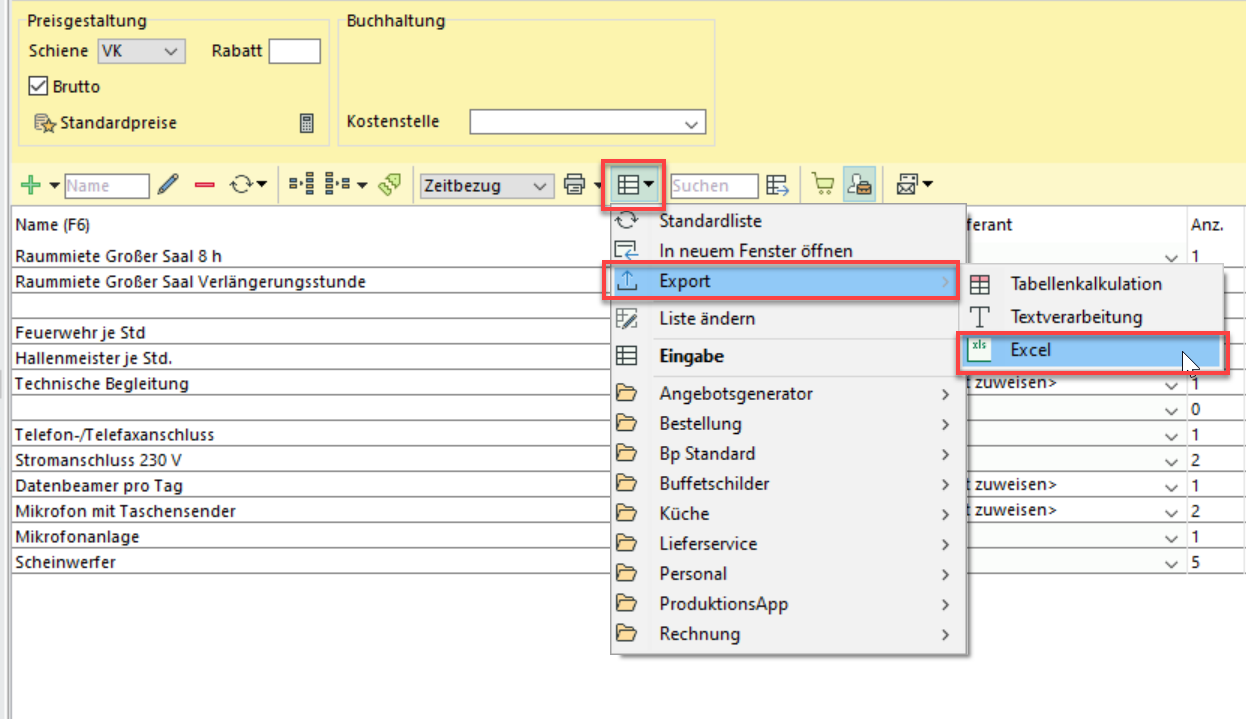
Task: Choose Tabellenkalkulation export option
Action: [x=1085, y=284]
